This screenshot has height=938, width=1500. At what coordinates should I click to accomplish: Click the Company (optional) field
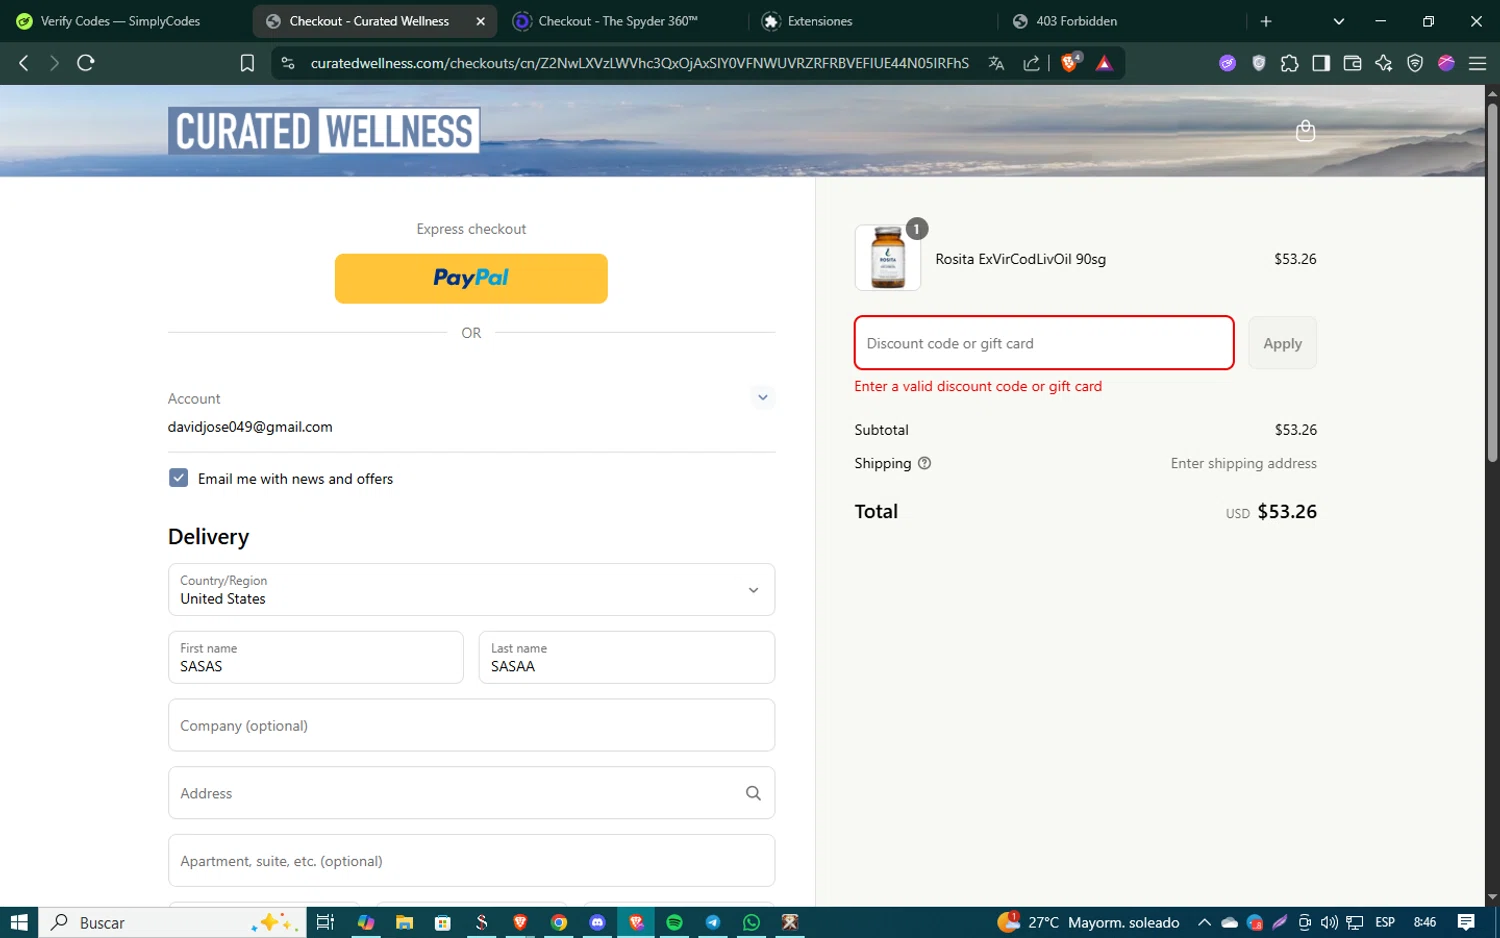coord(471,725)
